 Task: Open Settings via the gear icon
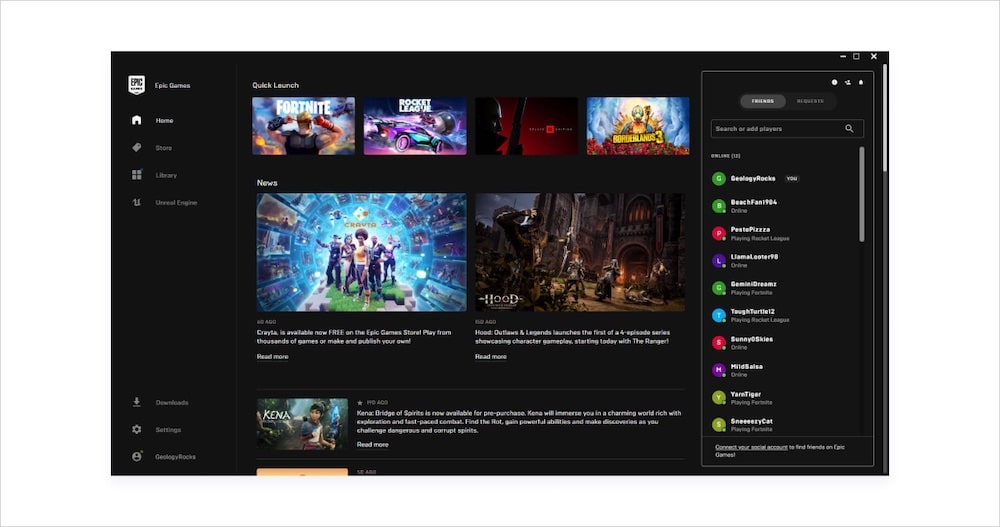(x=136, y=429)
